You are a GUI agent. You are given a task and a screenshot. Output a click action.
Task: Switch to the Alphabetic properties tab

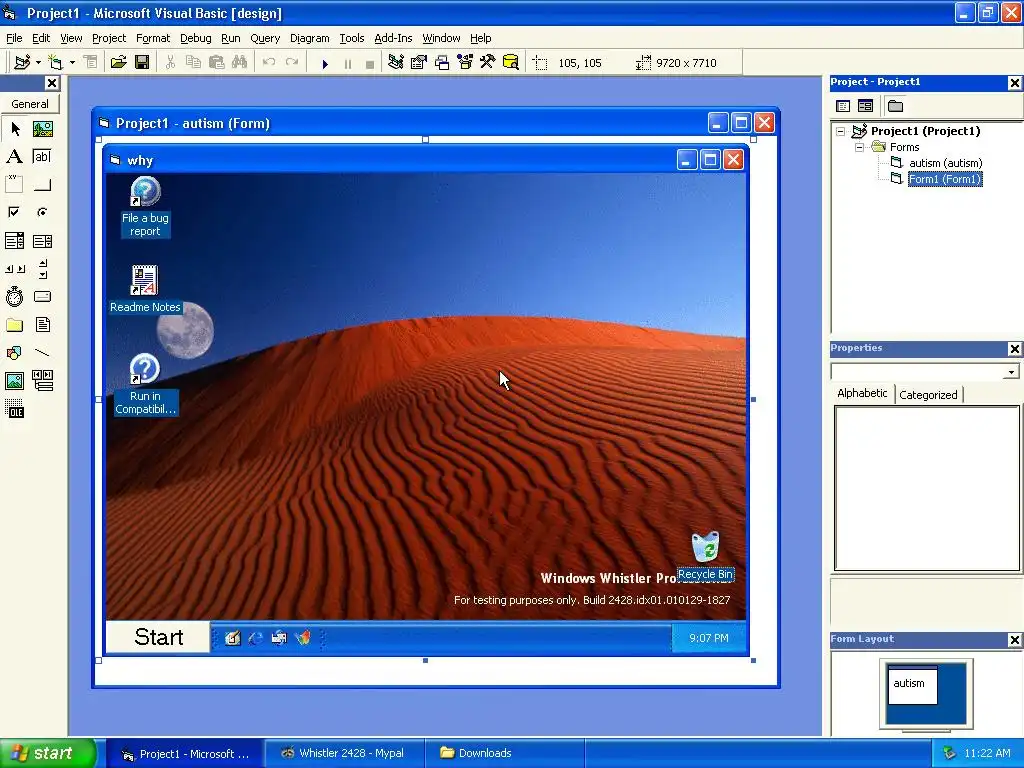coord(862,393)
